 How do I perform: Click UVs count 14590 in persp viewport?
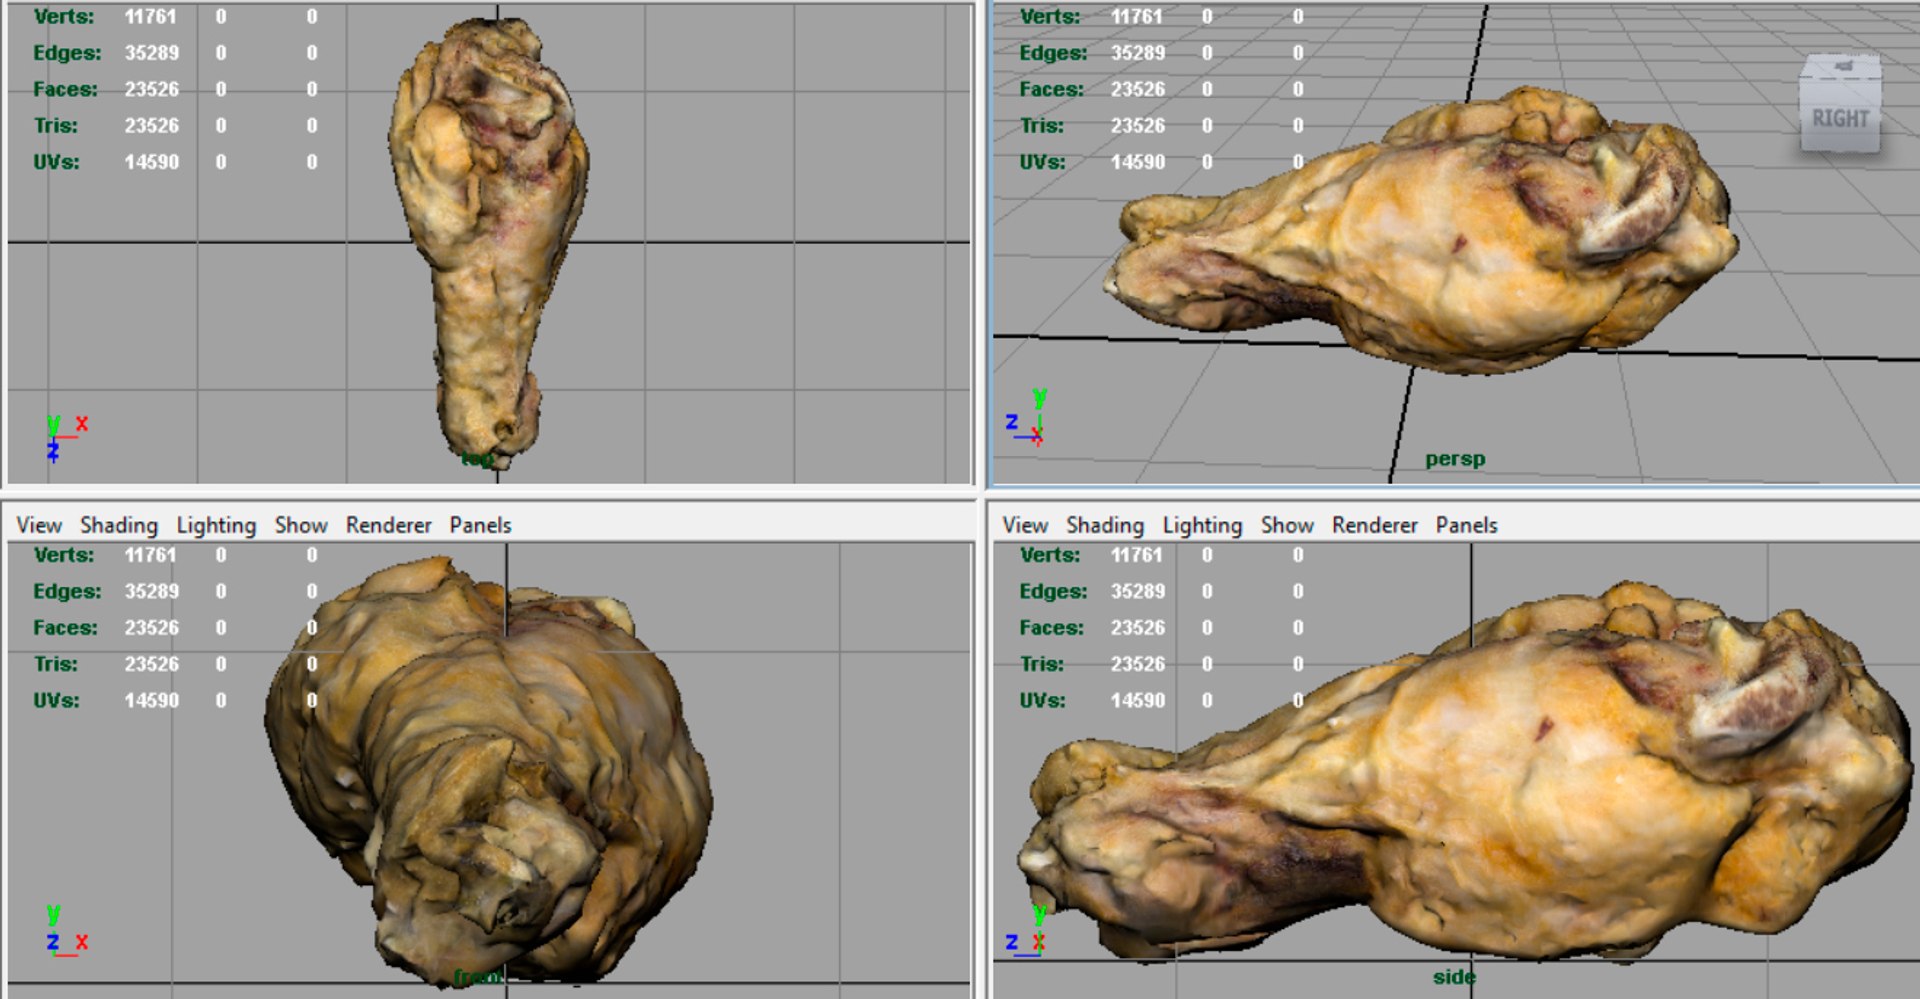click(x=1137, y=162)
